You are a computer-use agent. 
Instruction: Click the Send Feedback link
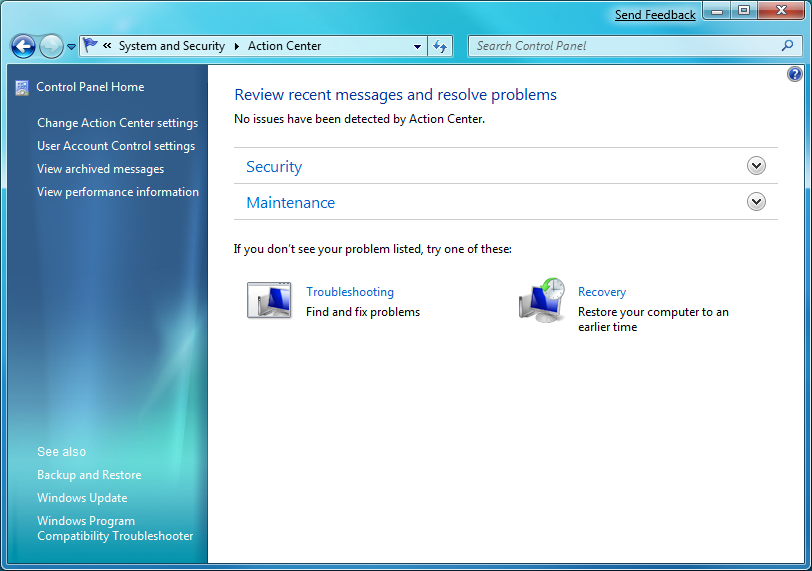(655, 15)
